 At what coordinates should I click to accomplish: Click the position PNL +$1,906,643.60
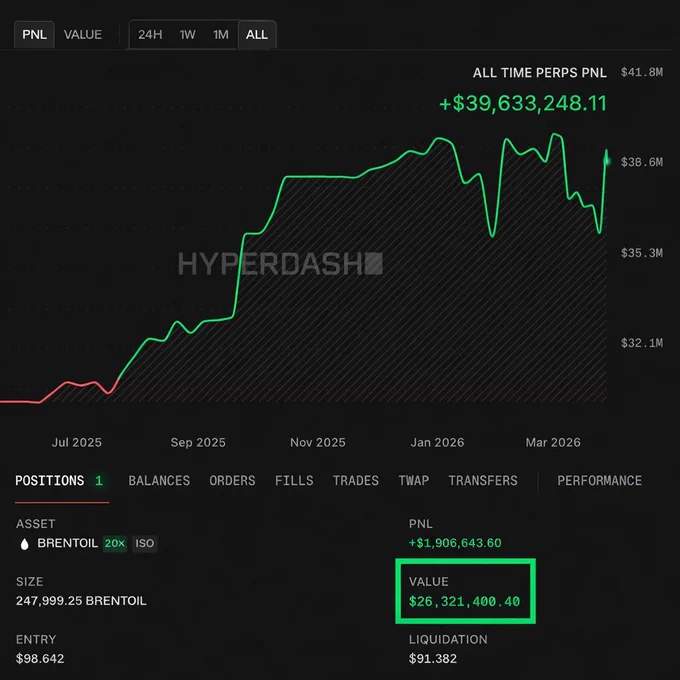point(455,543)
